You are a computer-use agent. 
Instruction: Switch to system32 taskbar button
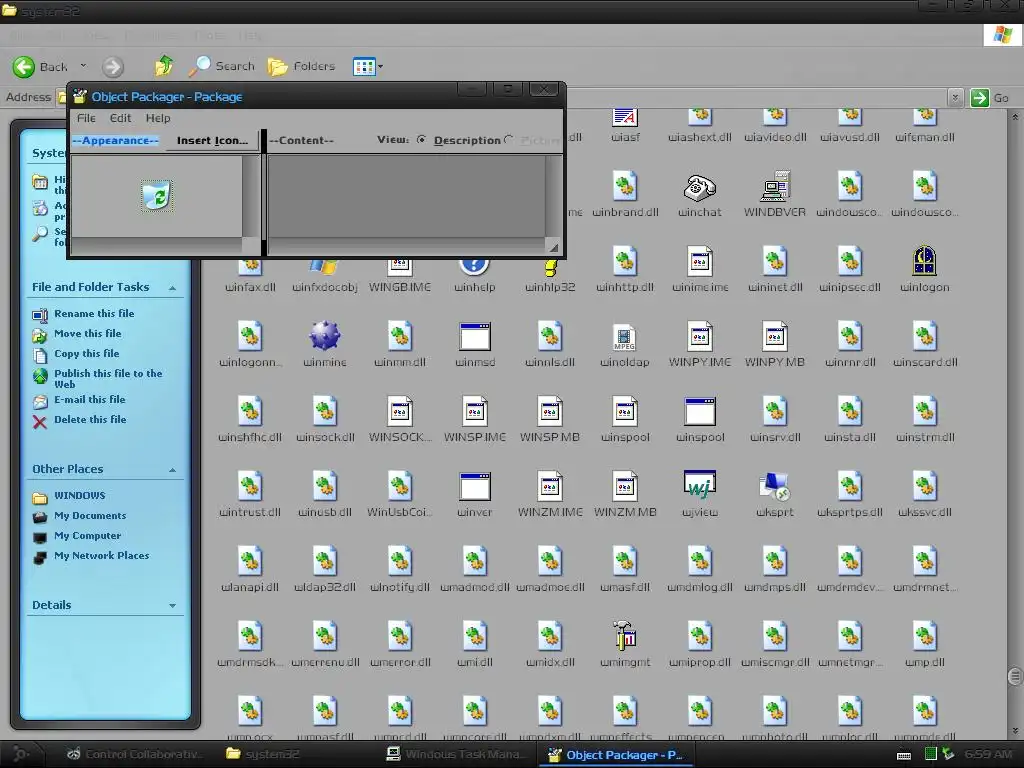263,754
